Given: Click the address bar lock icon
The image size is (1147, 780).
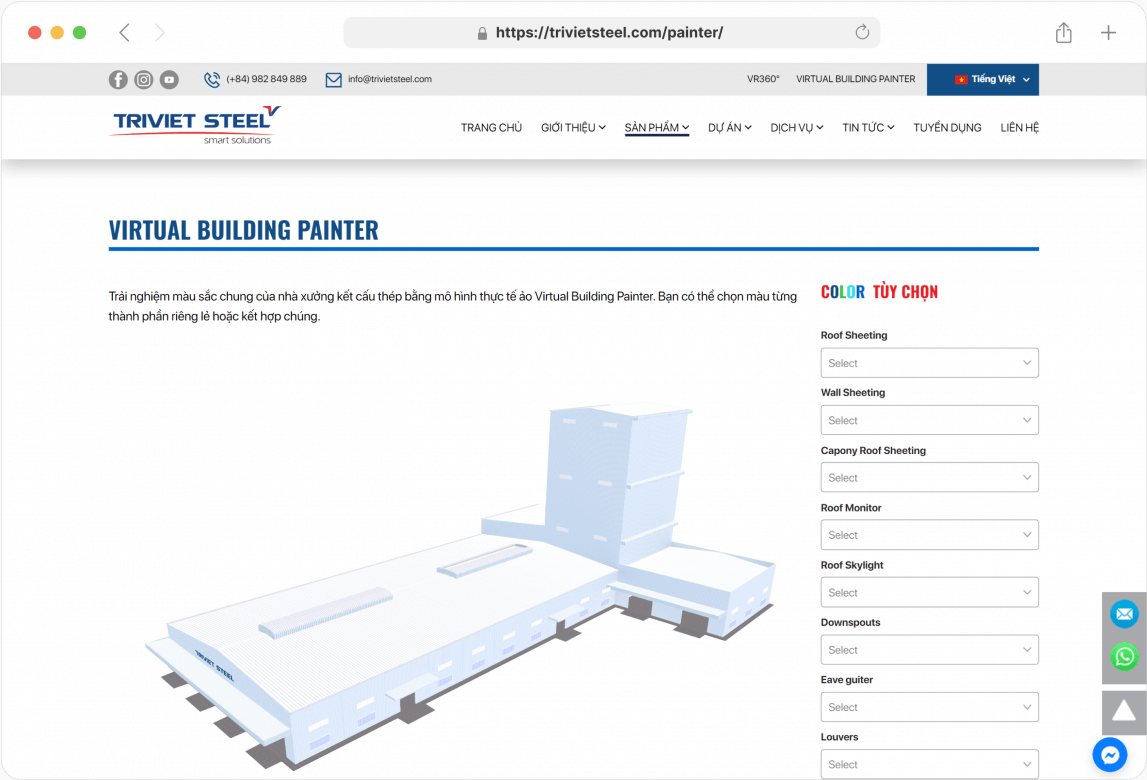Looking at the screenshot, I should (482, 33).
